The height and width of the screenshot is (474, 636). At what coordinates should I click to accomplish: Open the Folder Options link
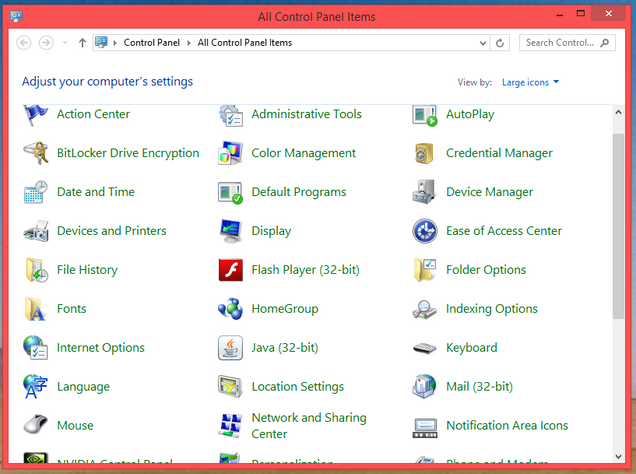(x=486, y=270)
